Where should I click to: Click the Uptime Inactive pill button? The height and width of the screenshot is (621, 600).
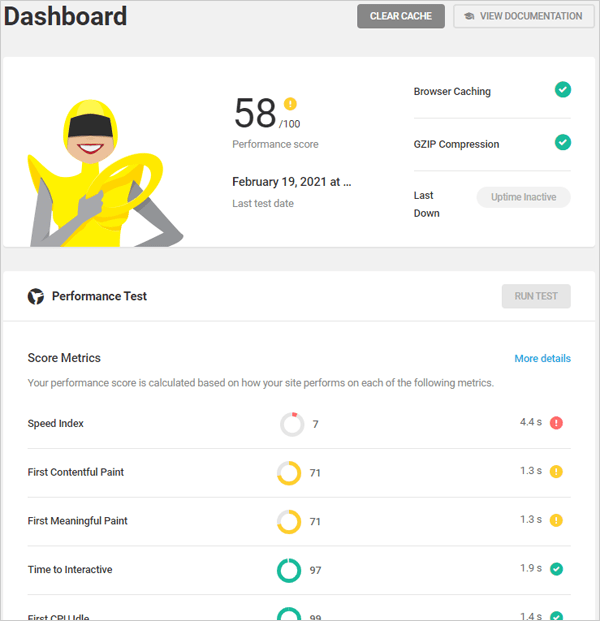523,197
